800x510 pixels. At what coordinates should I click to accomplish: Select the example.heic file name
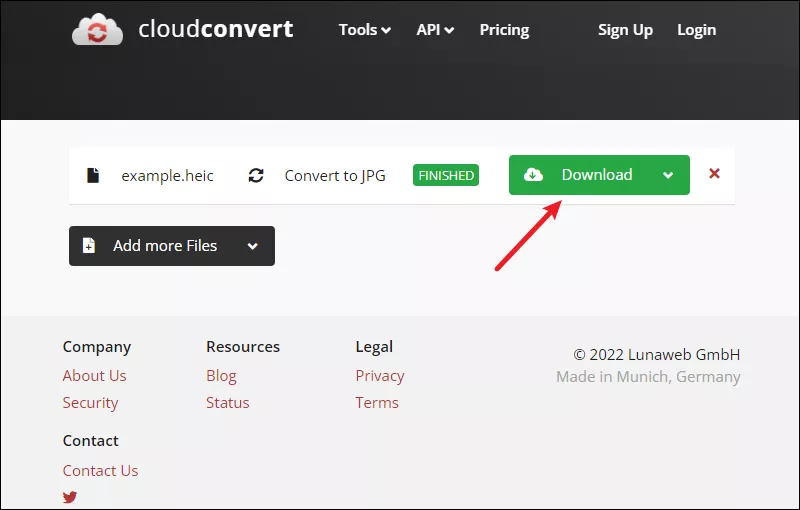pyautogui.click(x=167, y=175)
